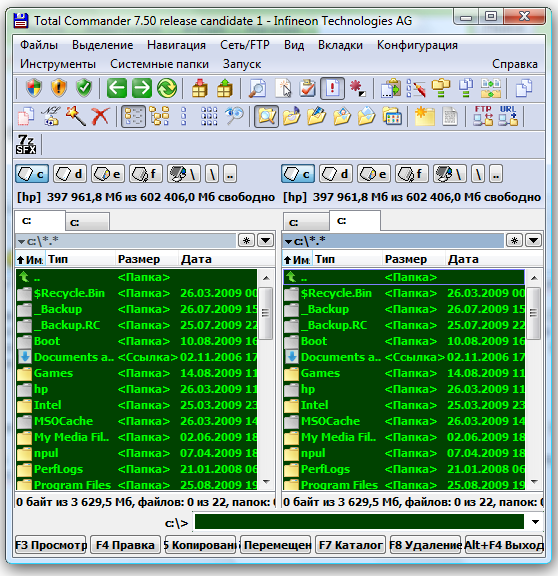Click the Alt+F4 Выход button
Image resolution: width=558 pixels, height=576 pixels.
504,545
